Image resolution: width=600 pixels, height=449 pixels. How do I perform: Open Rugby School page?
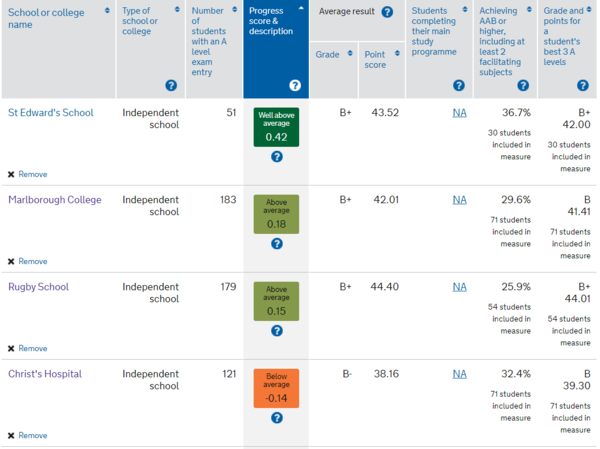tap(38, 287)
